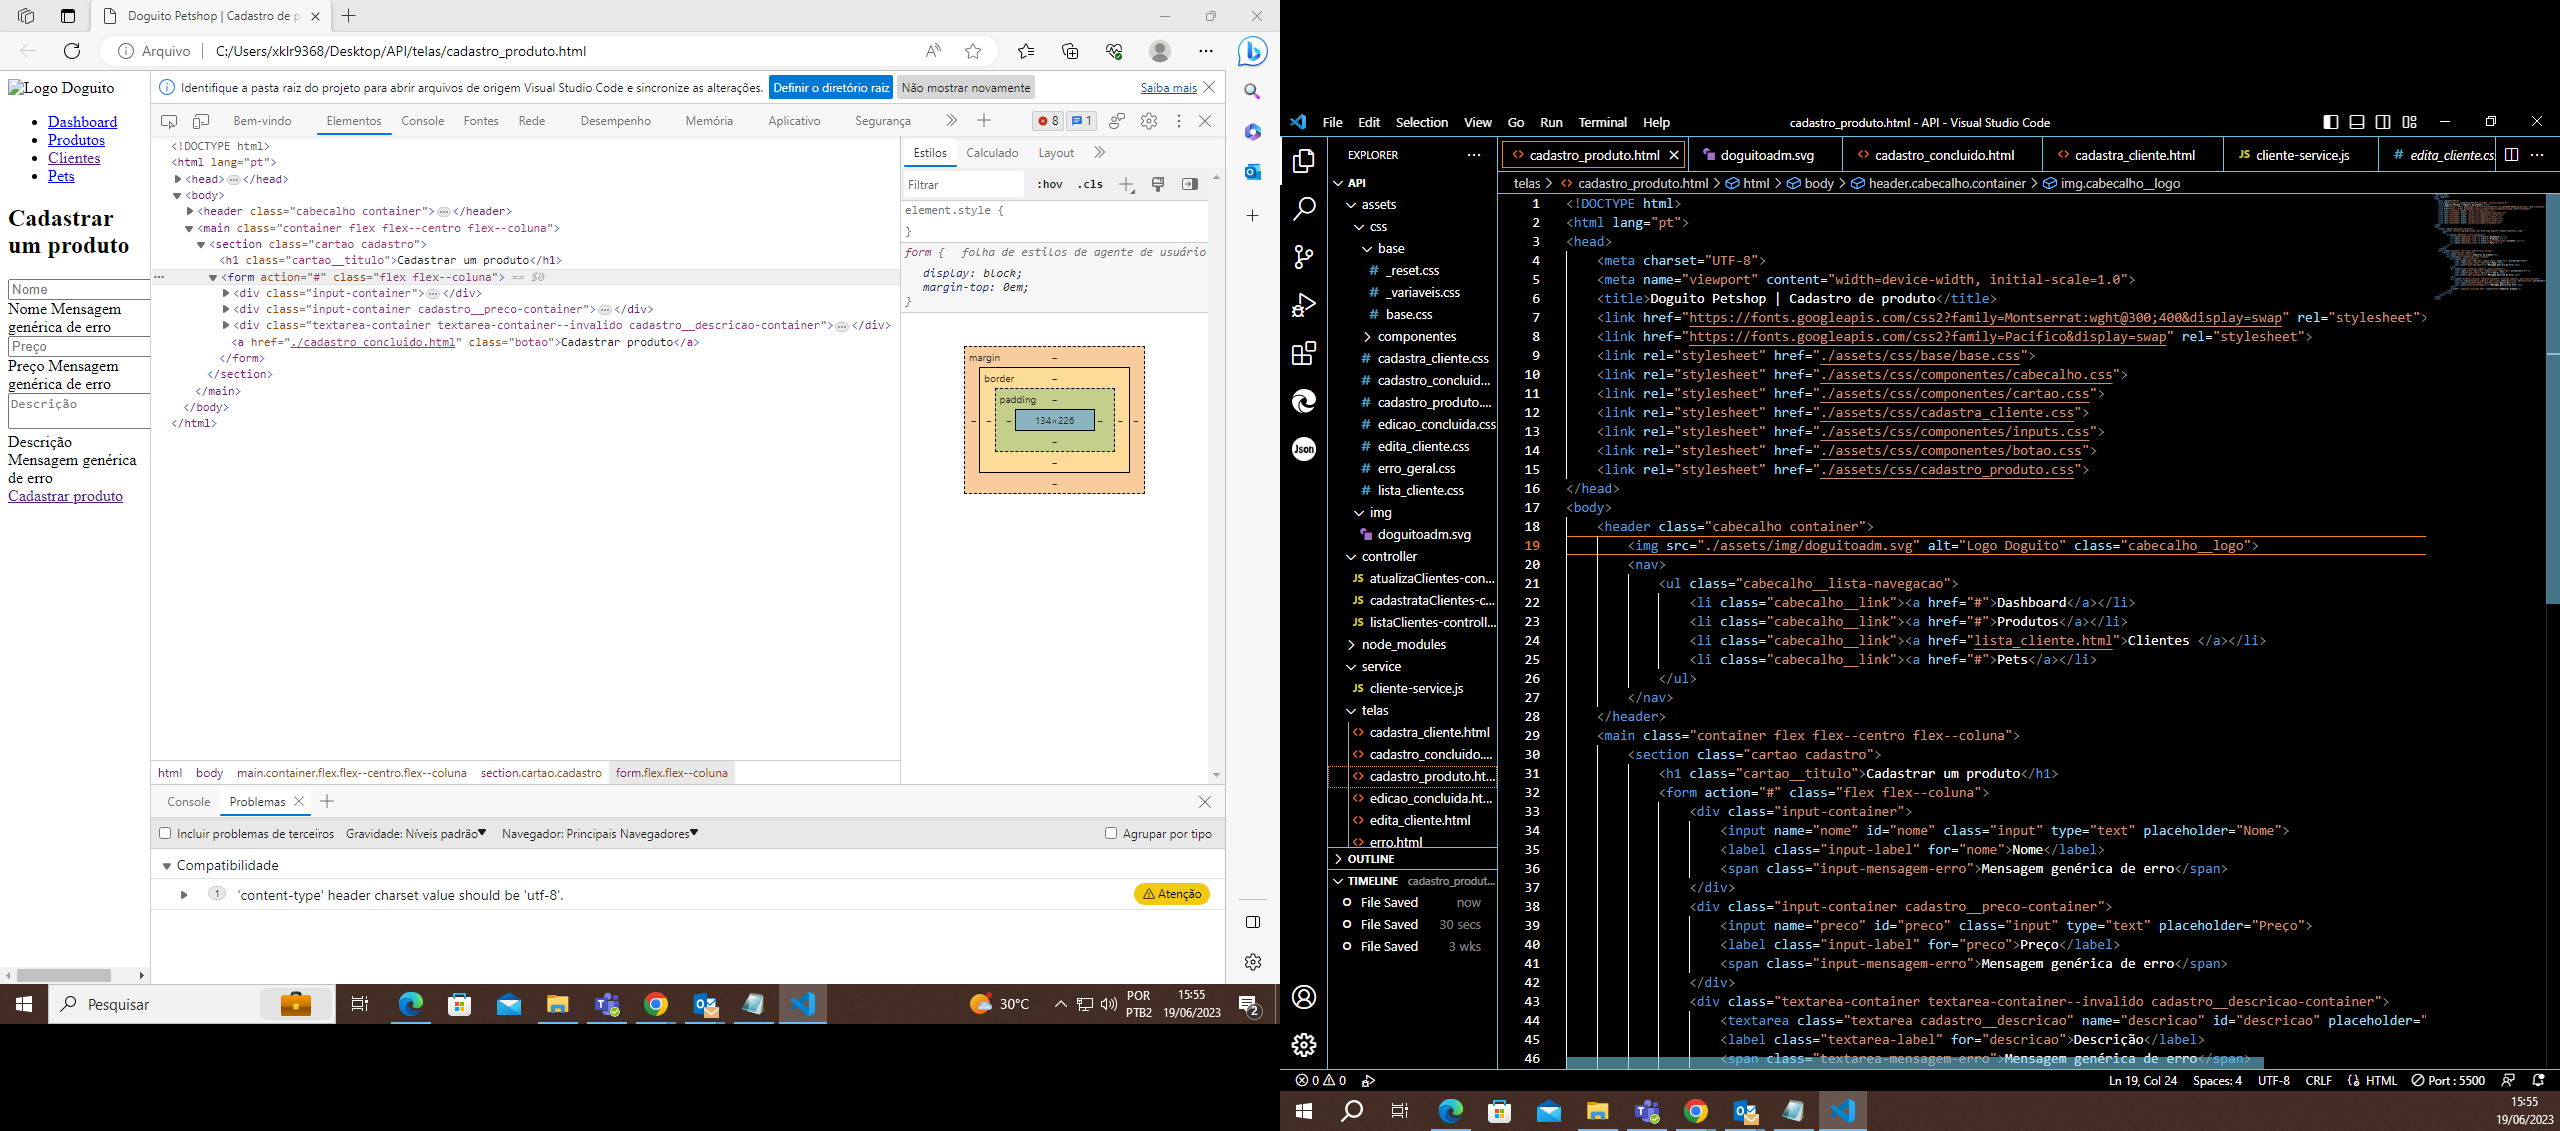Toggle panel layout icon in VS Code title bar

click(2357, 122)
